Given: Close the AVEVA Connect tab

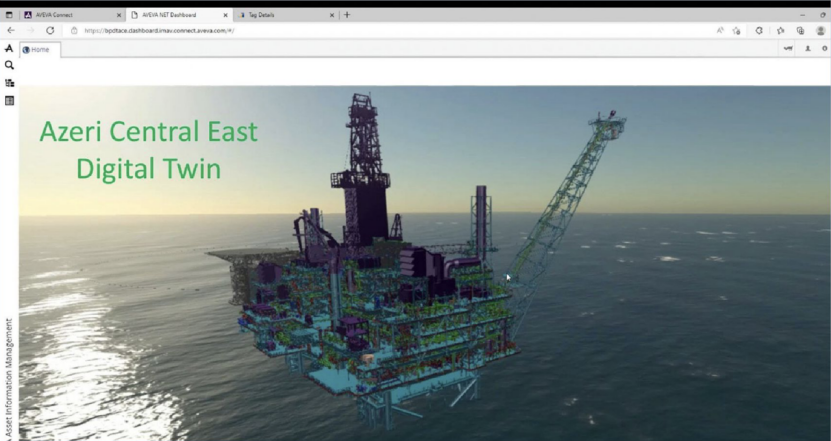Looking at the screenshot, I should point(119,15).
